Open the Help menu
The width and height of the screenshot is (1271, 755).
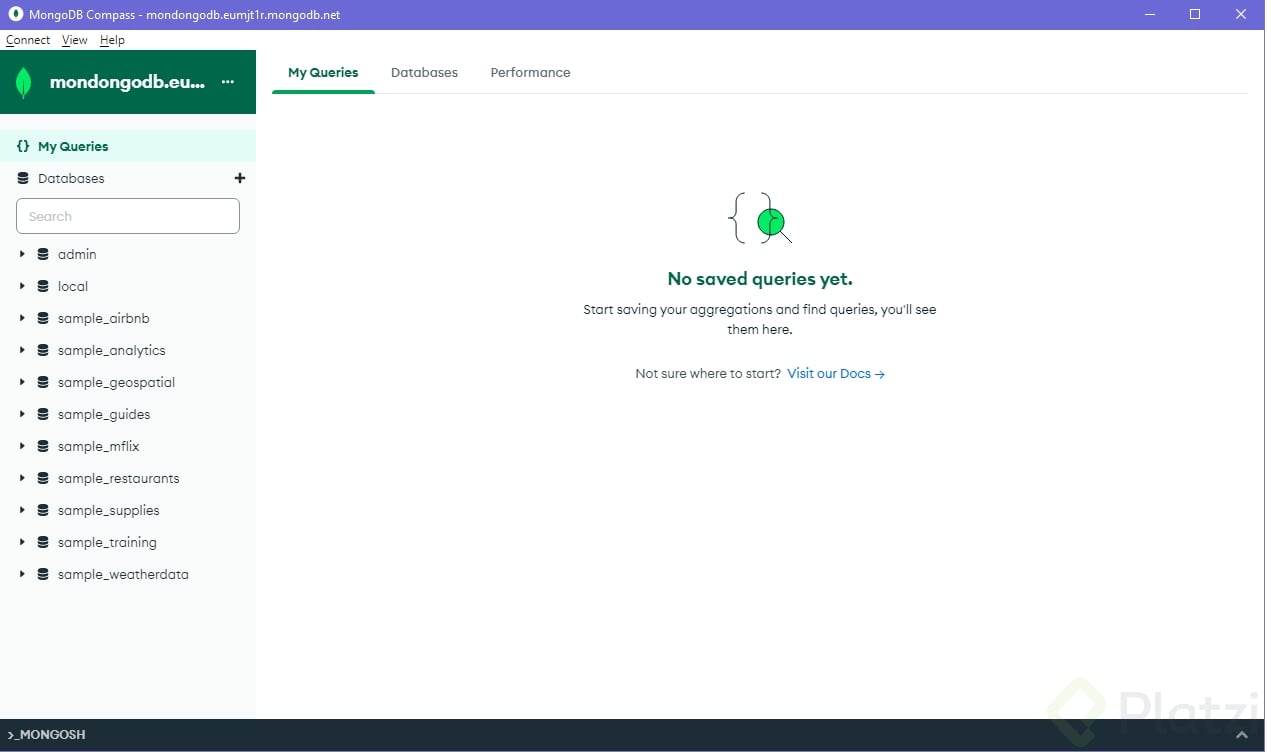point(112,40)
